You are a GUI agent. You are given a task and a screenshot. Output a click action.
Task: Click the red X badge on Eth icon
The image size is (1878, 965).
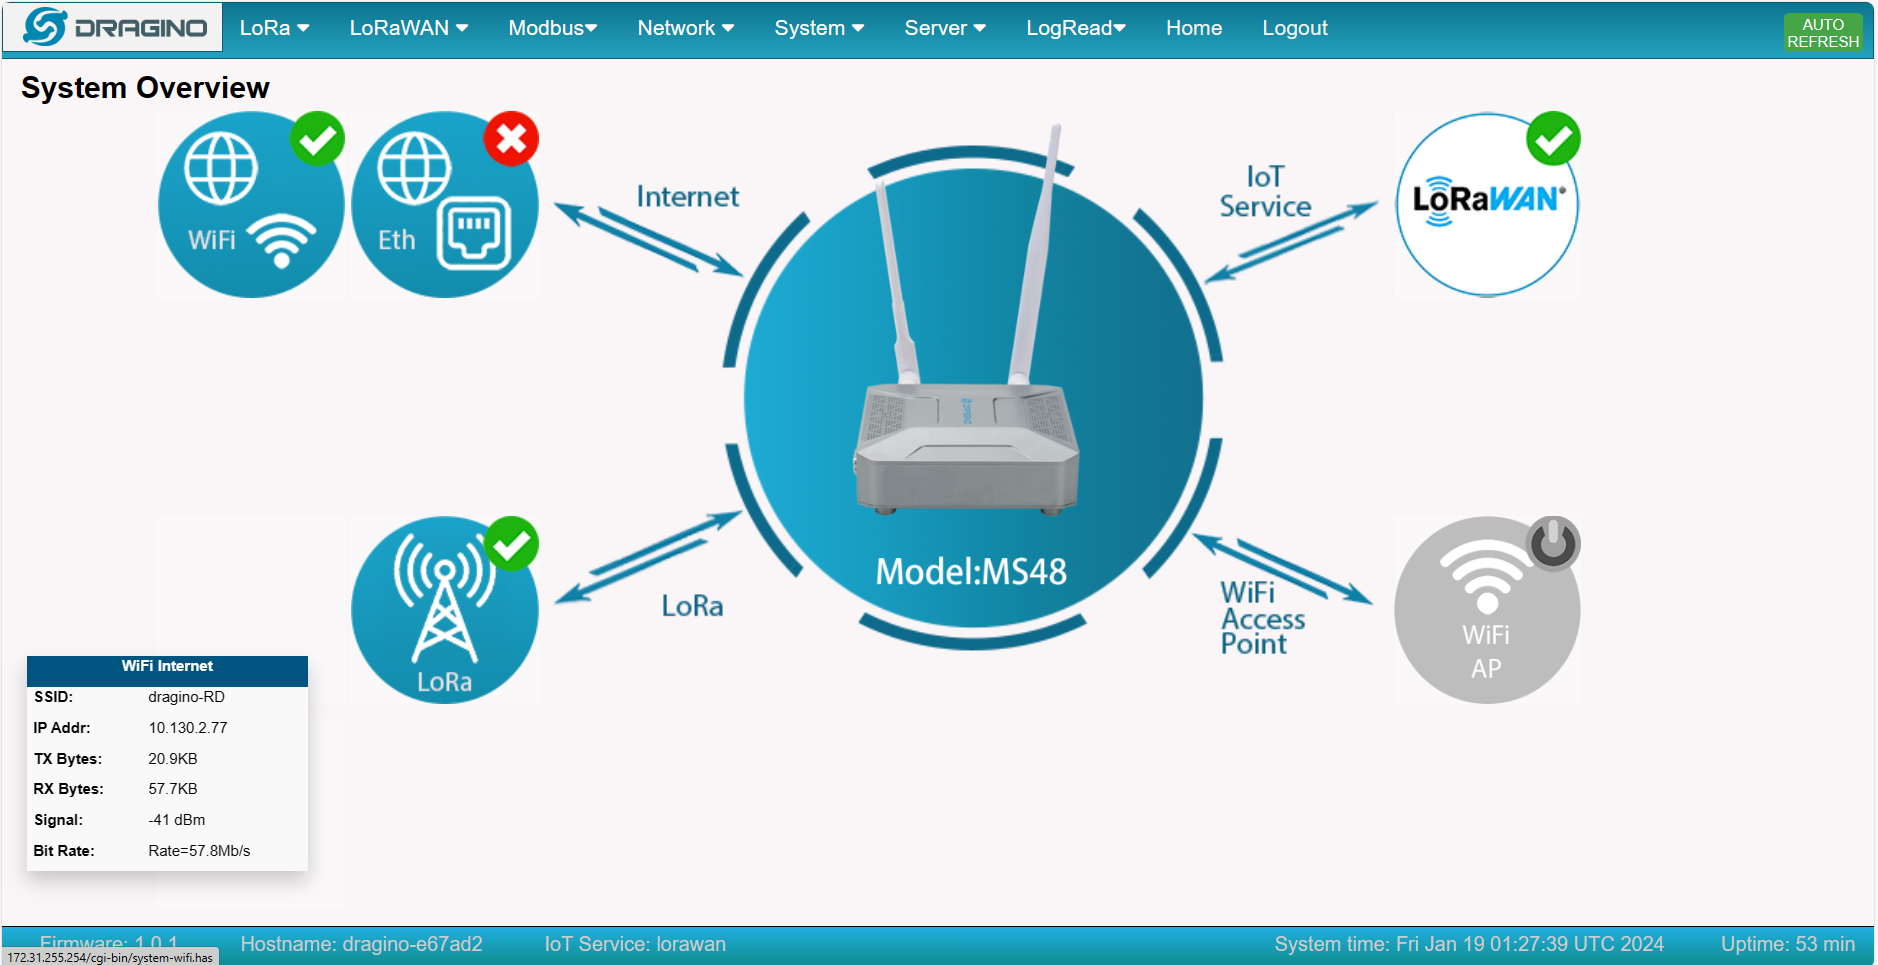coord(511,139)
